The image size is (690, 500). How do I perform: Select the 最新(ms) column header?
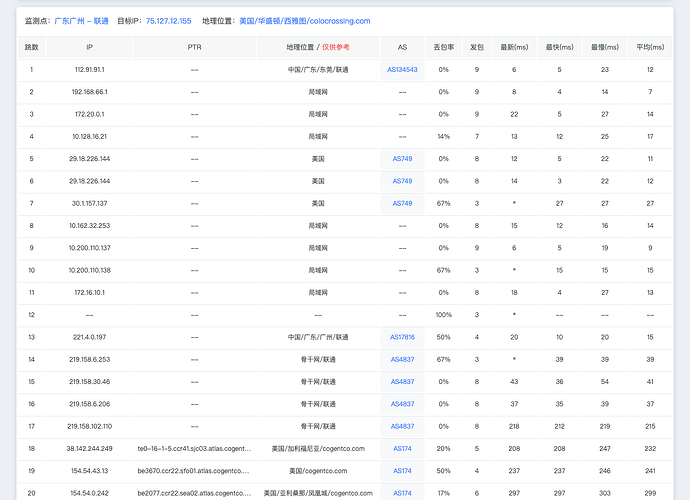514,47
